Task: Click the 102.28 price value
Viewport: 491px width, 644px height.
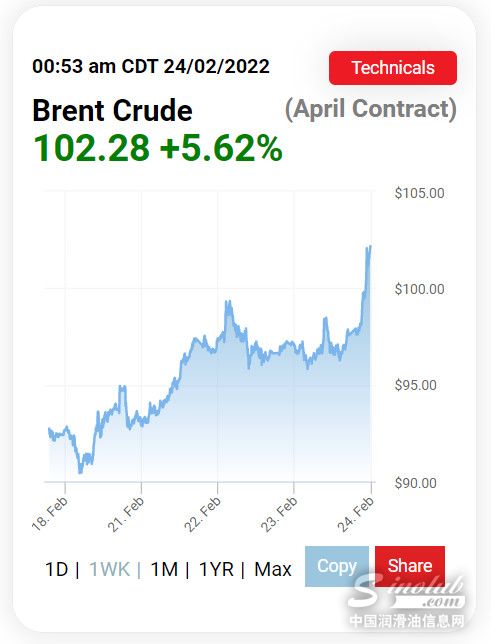Action: (x=91, y=148)
